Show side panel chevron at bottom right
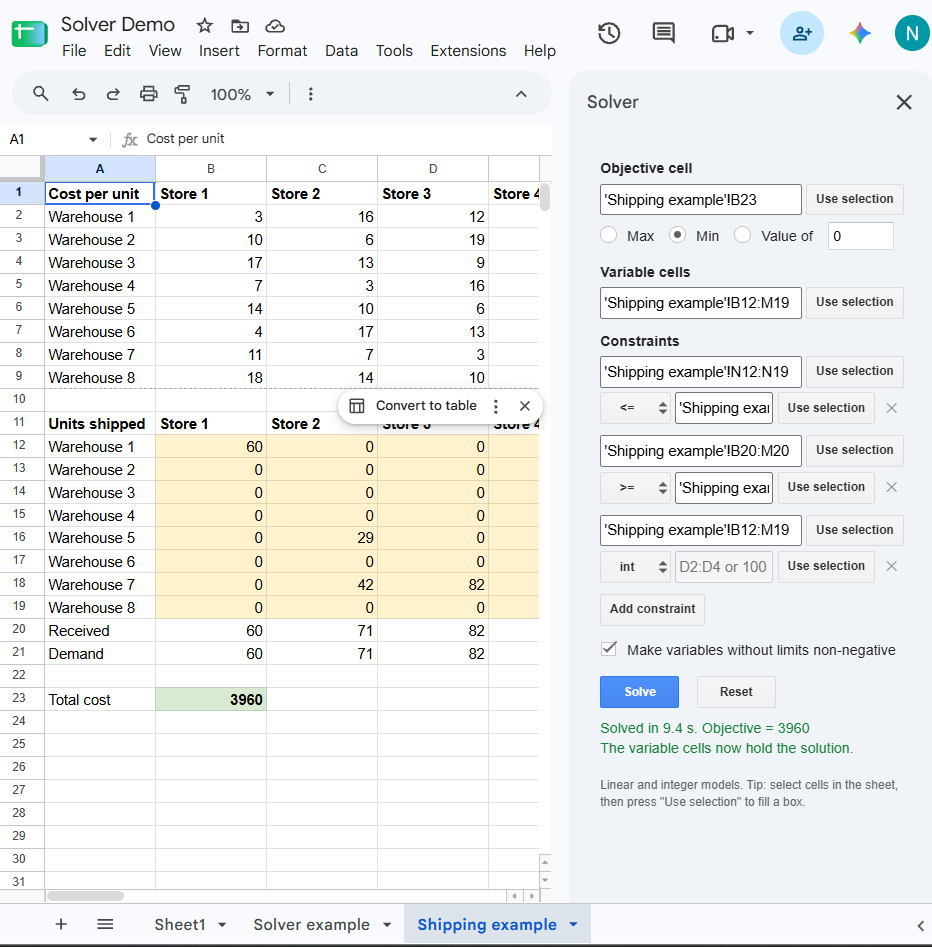This screenshot has width=932, height=947. [x=921, y=925]
